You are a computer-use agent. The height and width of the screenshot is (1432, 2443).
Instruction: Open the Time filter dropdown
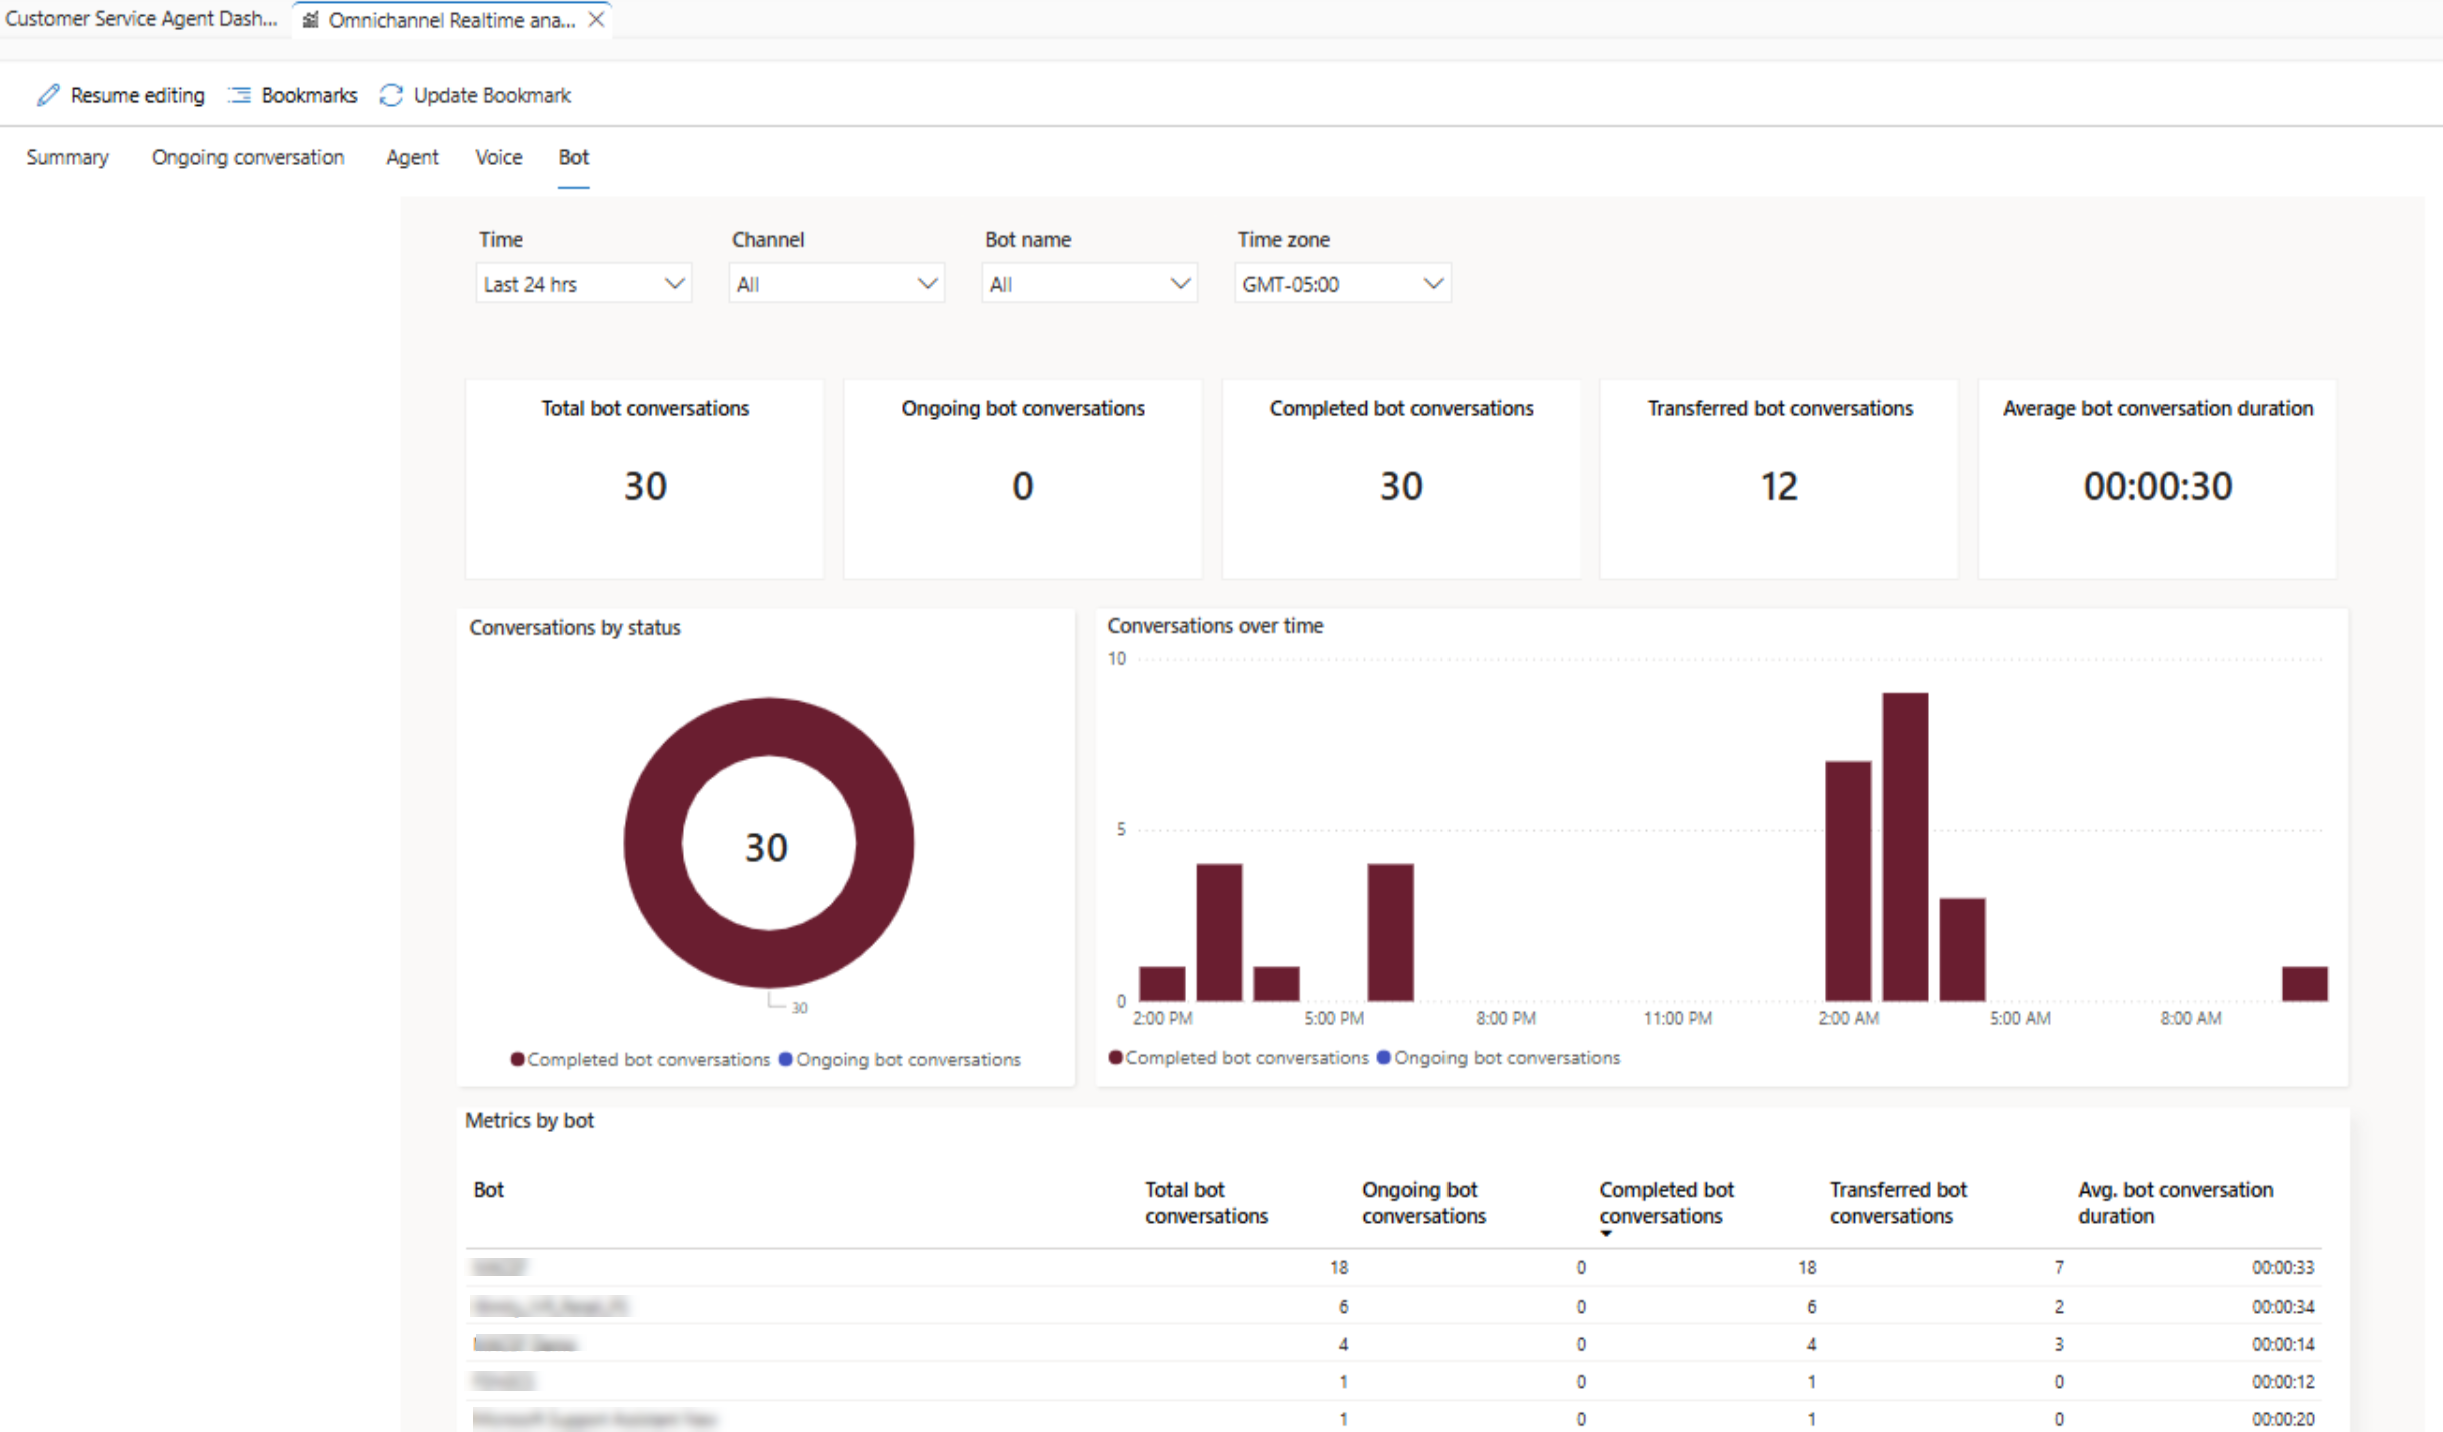click(584, 284)
